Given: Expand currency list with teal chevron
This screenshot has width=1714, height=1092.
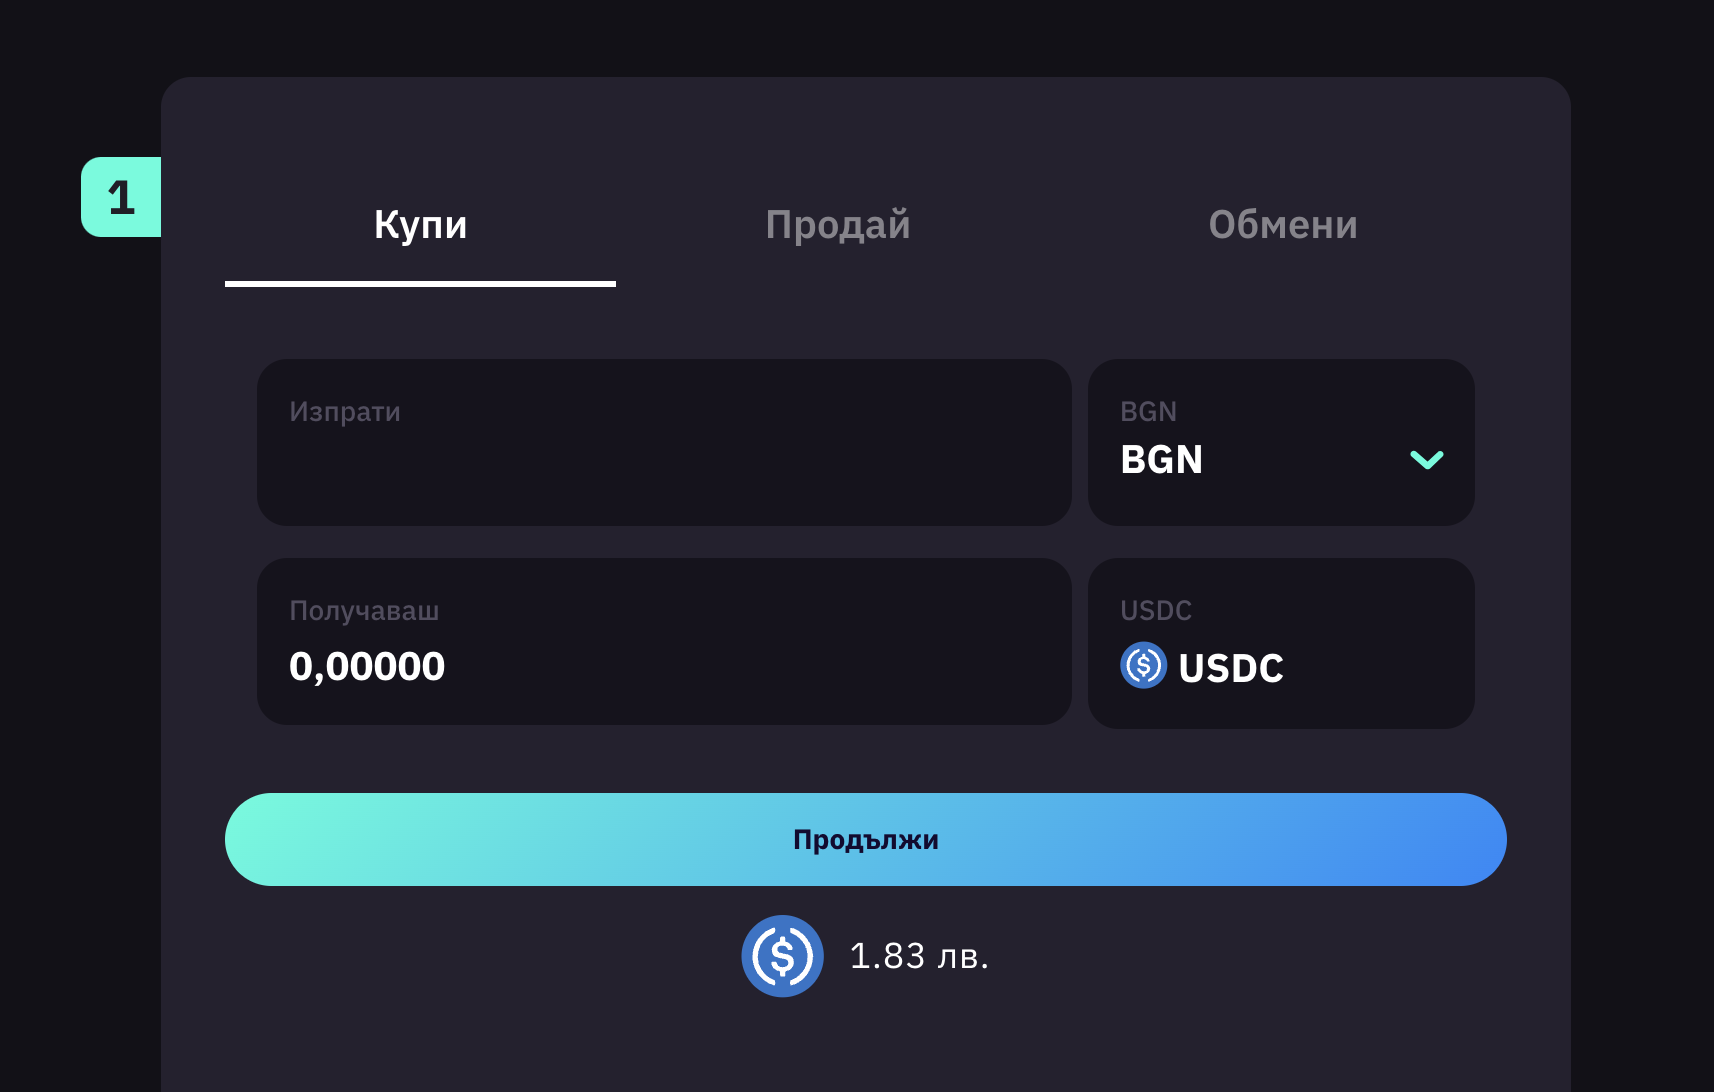Looking at the screenshot, I should coord(1426,460).
